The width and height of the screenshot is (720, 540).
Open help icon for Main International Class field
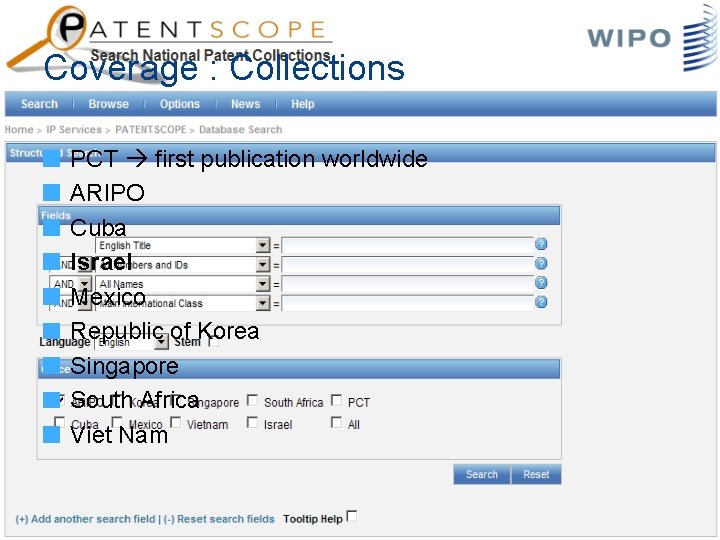click(541, 302)
